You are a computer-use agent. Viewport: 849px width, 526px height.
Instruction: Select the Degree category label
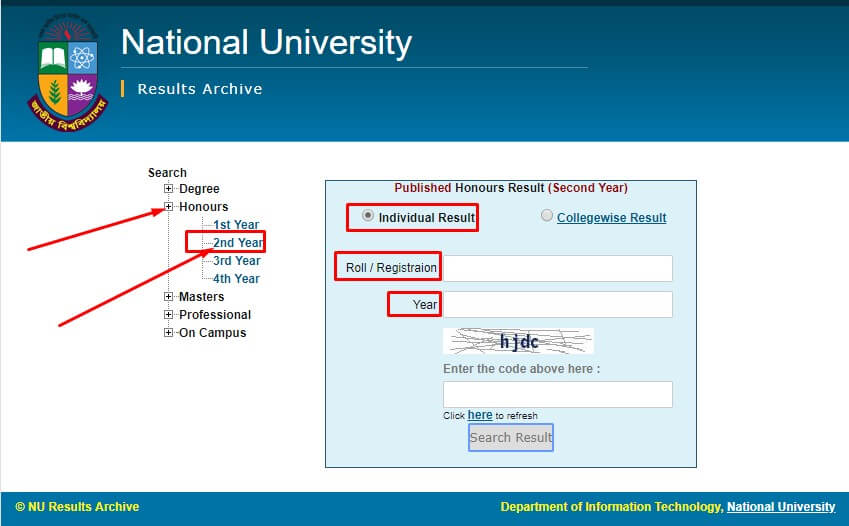[x=199, y=189]
